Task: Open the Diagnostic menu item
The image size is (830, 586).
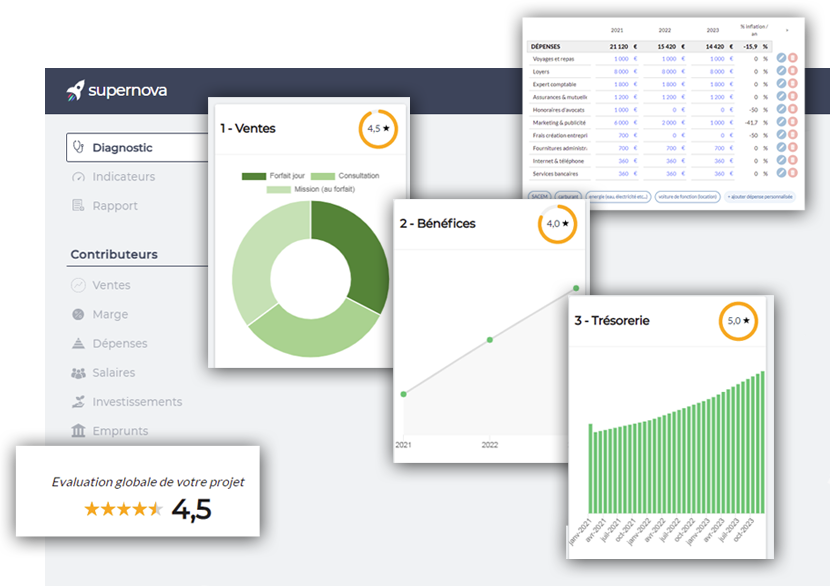Action: (x=122, y=147)
